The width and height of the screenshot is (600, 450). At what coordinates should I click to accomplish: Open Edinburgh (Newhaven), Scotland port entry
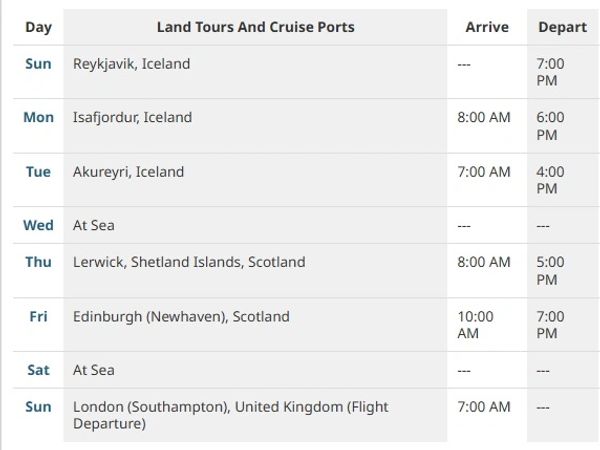coord(181,317)
